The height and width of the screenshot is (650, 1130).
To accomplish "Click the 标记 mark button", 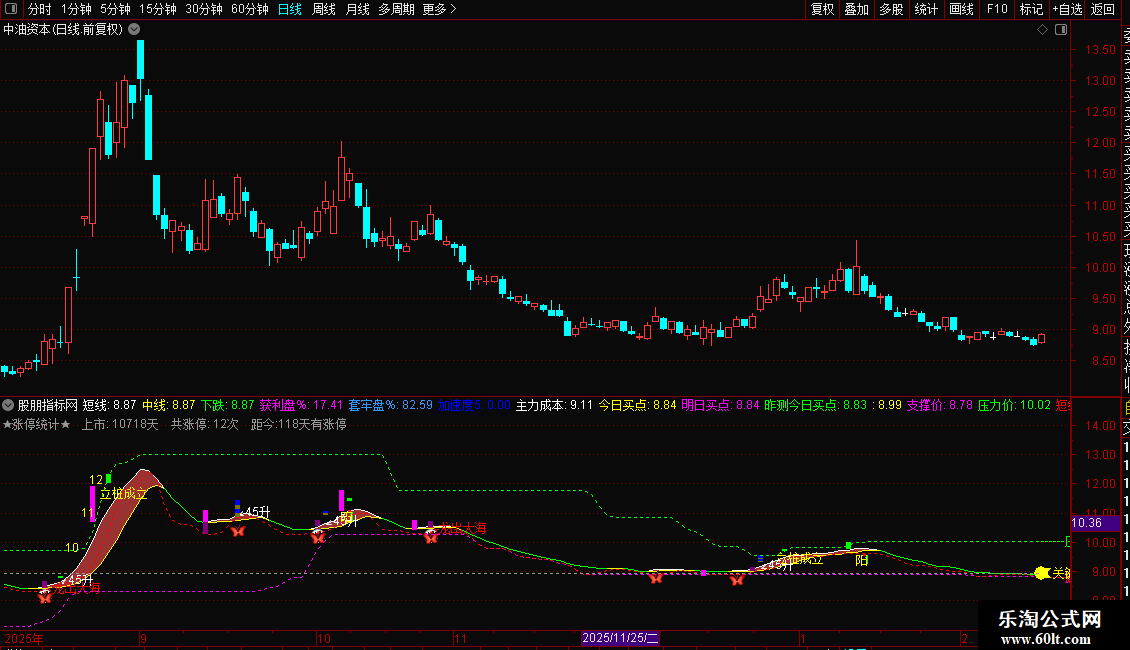I will [x=1031, y=9].
